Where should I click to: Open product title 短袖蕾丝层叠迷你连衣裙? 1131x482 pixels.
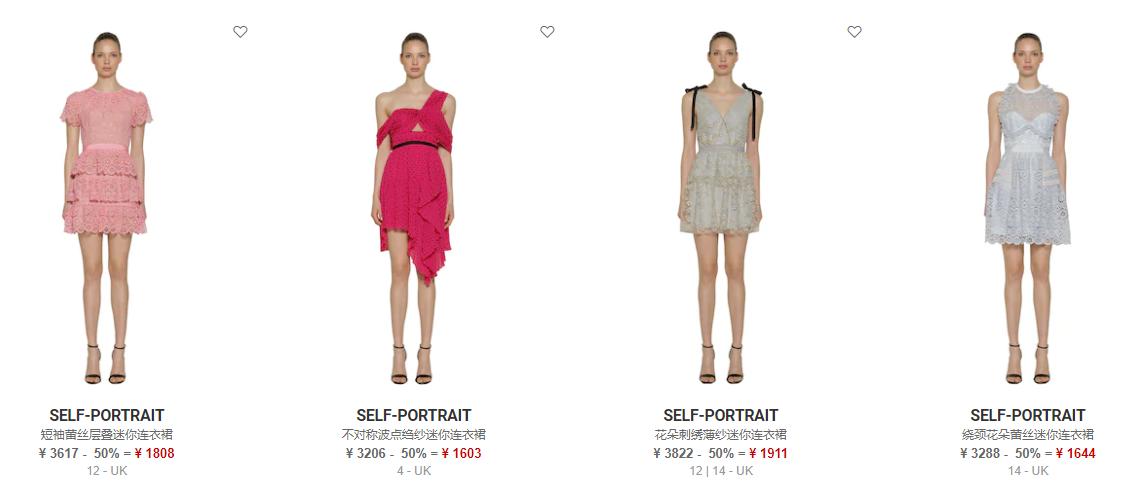click(x=107, y=435)
